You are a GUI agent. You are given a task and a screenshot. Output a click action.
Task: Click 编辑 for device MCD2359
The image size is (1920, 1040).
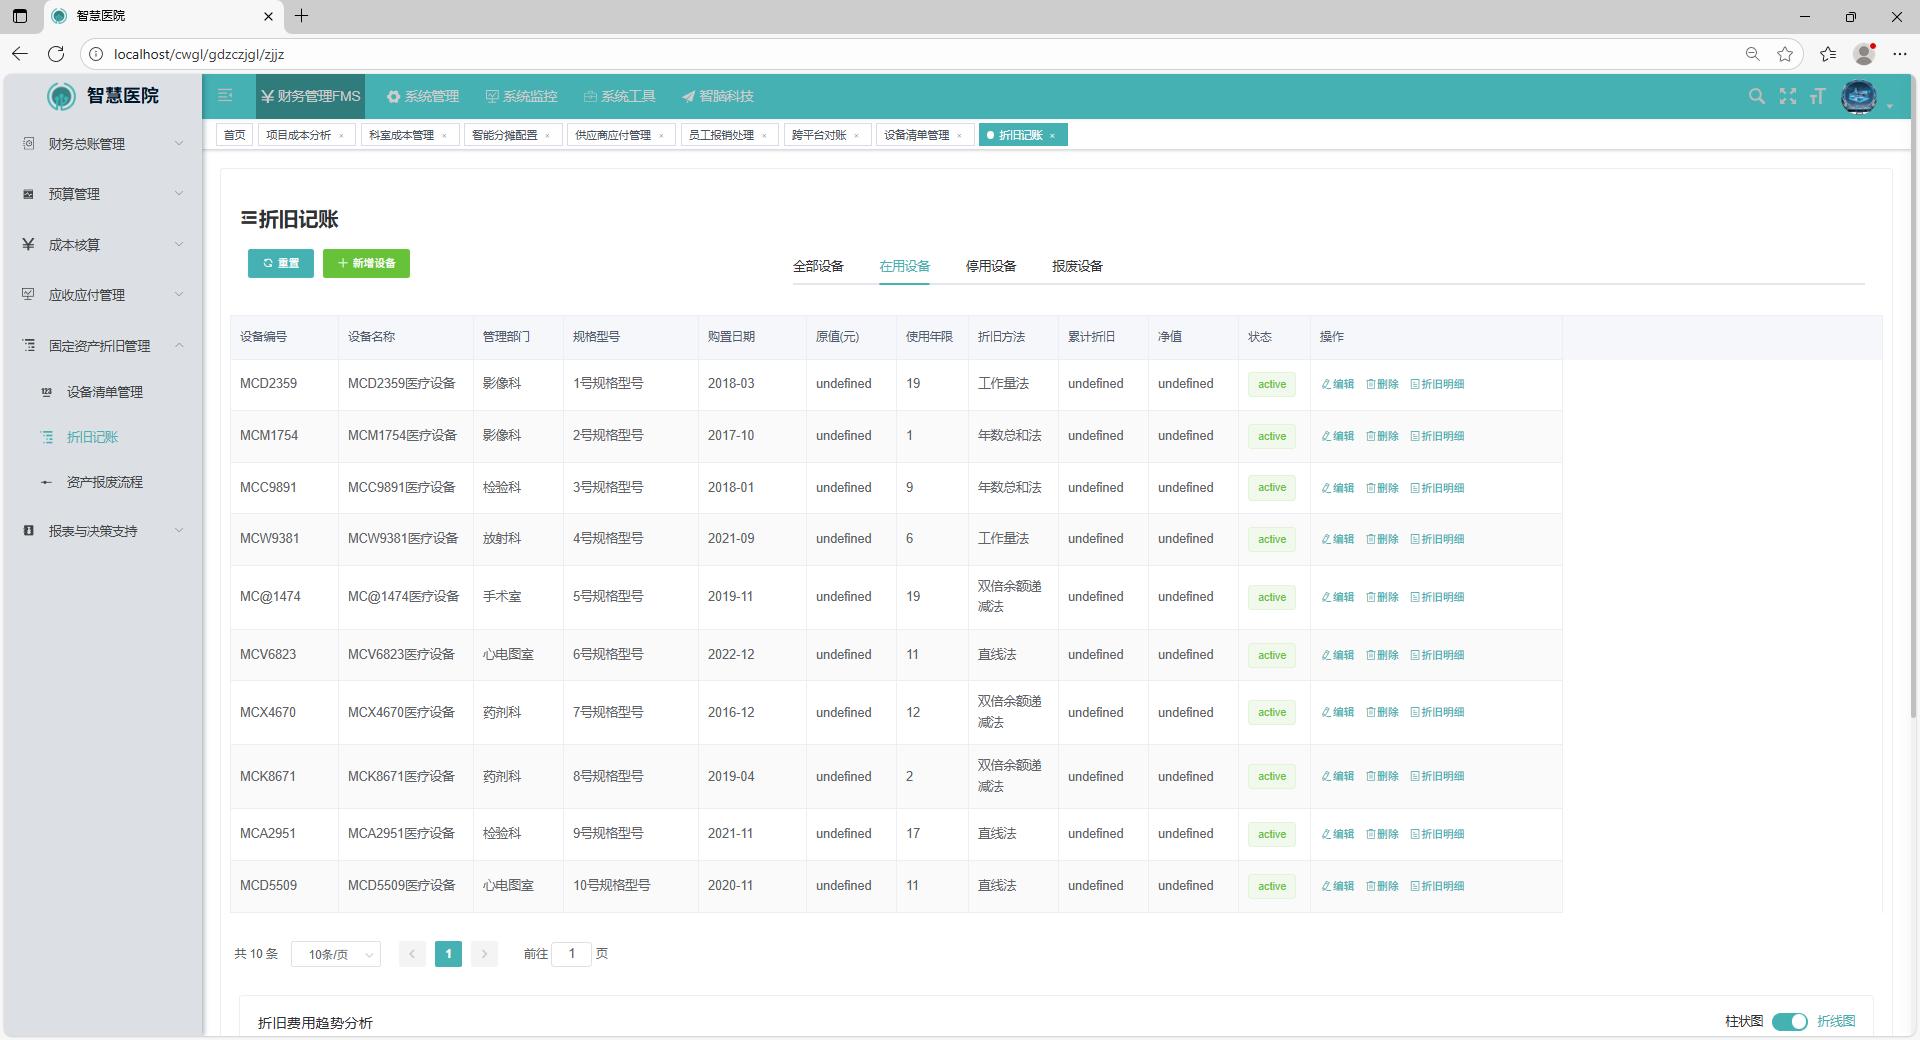pos(1337,384)
